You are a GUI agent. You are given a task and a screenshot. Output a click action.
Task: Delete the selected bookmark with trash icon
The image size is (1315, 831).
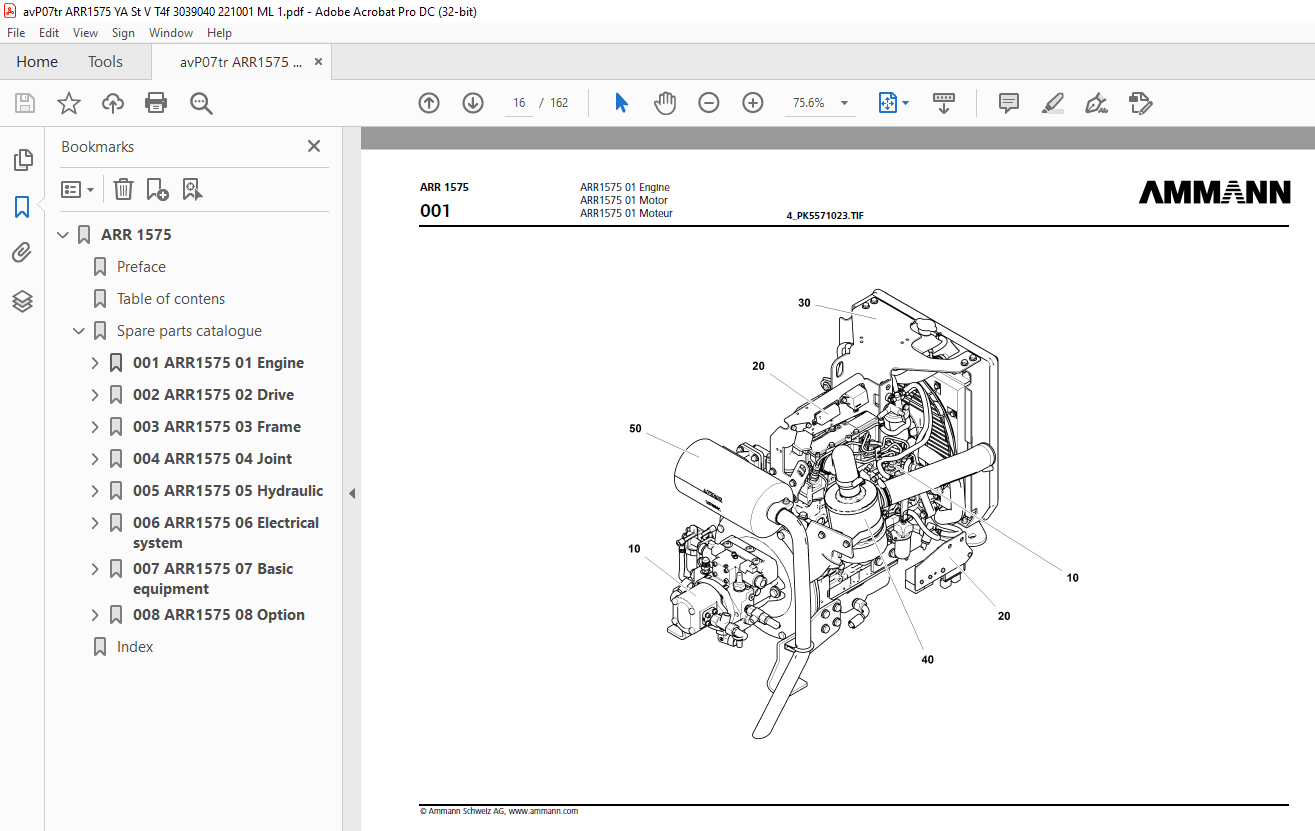(123, 189)
